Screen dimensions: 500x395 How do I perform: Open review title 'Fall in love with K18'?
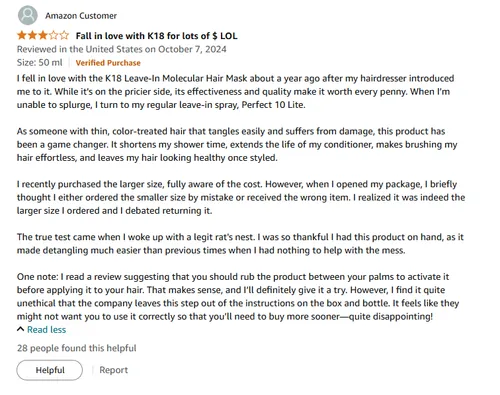pyautogui.click(x=156, y=36)
